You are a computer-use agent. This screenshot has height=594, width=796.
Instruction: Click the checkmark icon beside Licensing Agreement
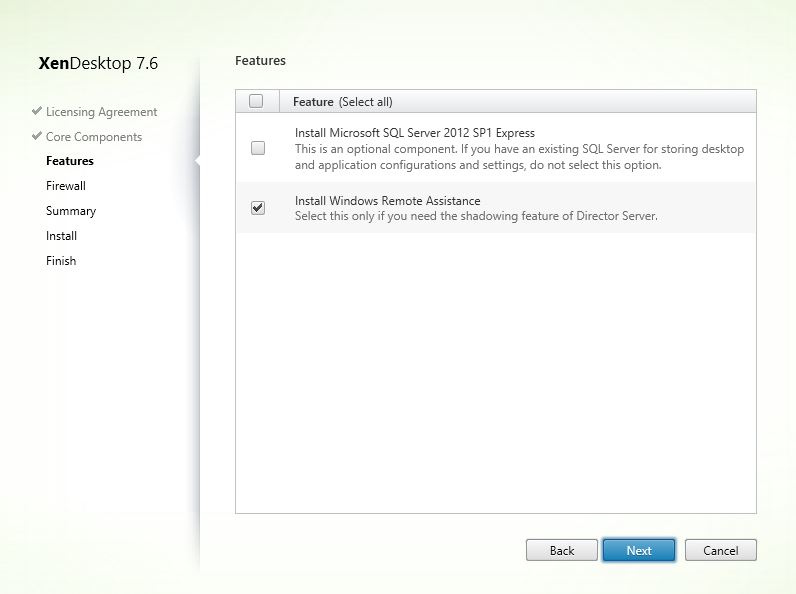pos(37,111)
